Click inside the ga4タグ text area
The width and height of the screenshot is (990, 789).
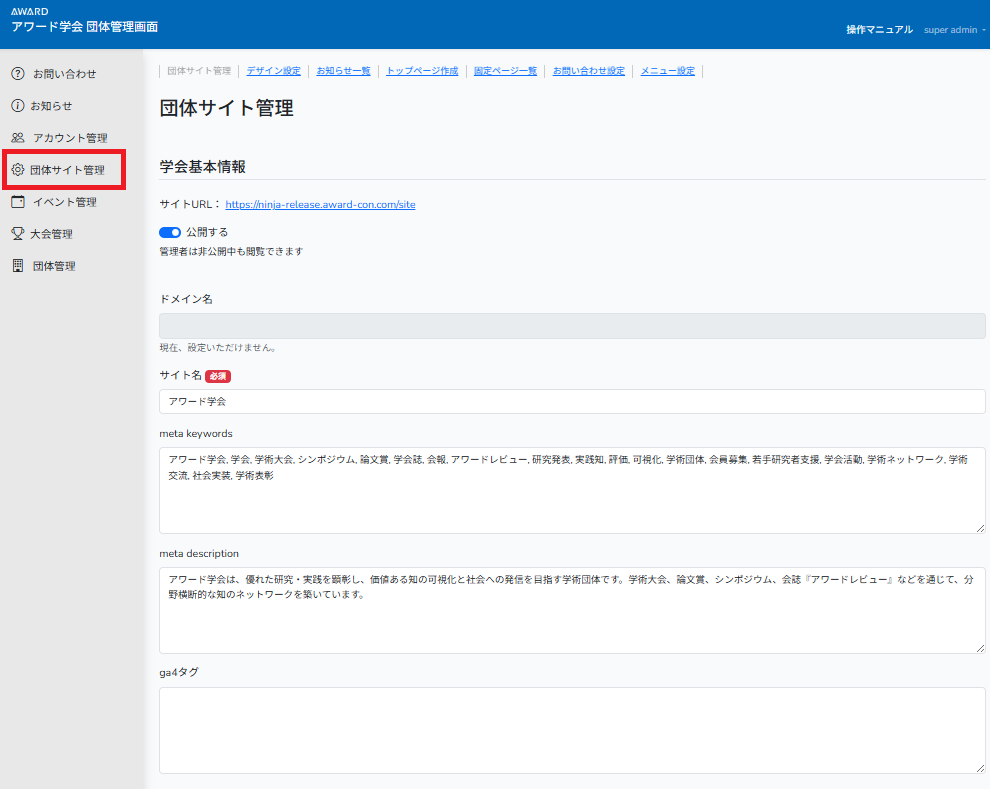[x=572, y=730]
